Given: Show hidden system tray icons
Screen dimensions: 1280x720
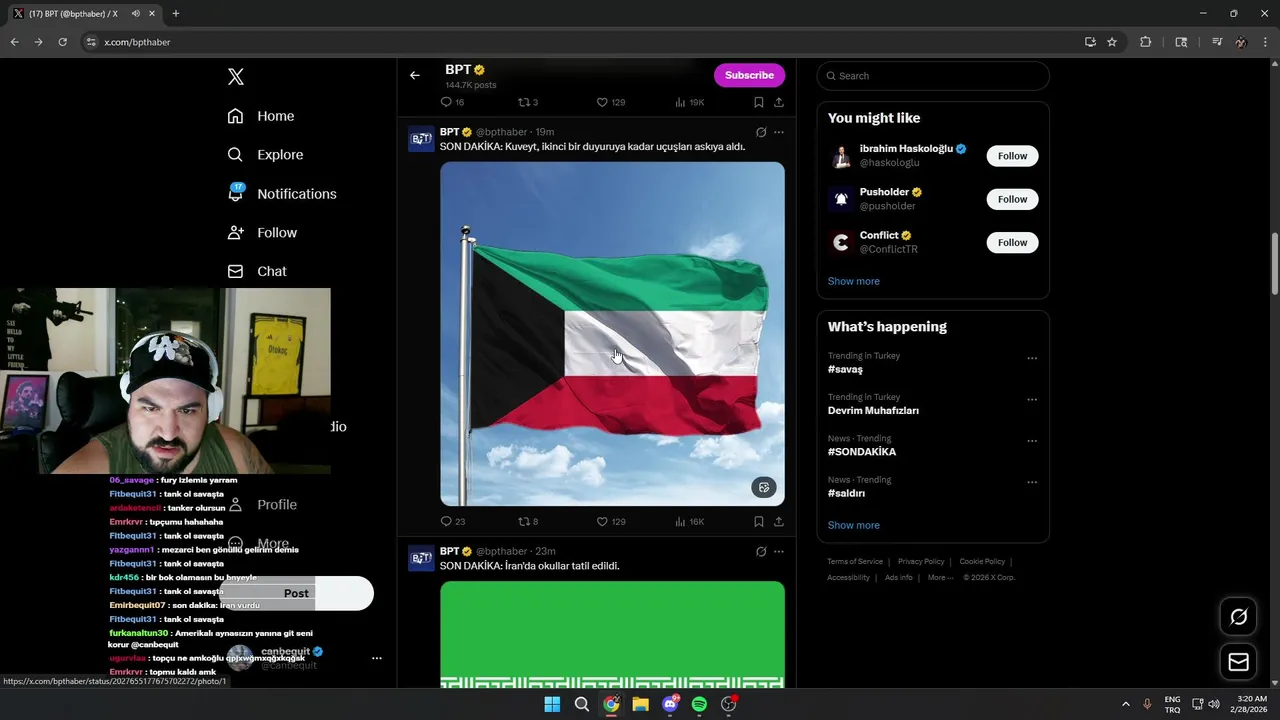Looking at the screenshot, I should click(x=1125, y=704).
